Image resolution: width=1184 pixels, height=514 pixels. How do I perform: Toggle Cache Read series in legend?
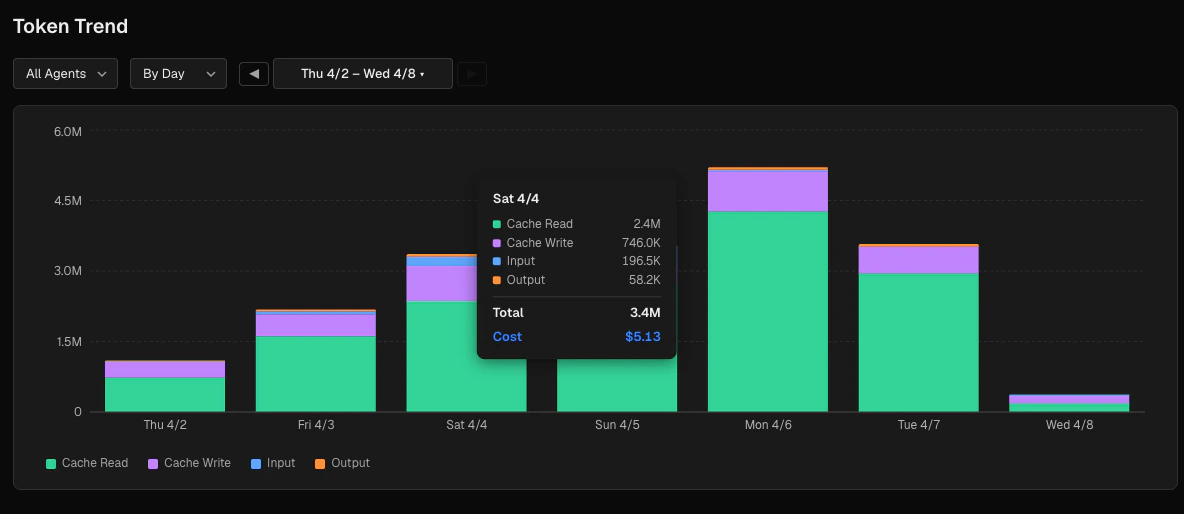[x=87, y=463]
